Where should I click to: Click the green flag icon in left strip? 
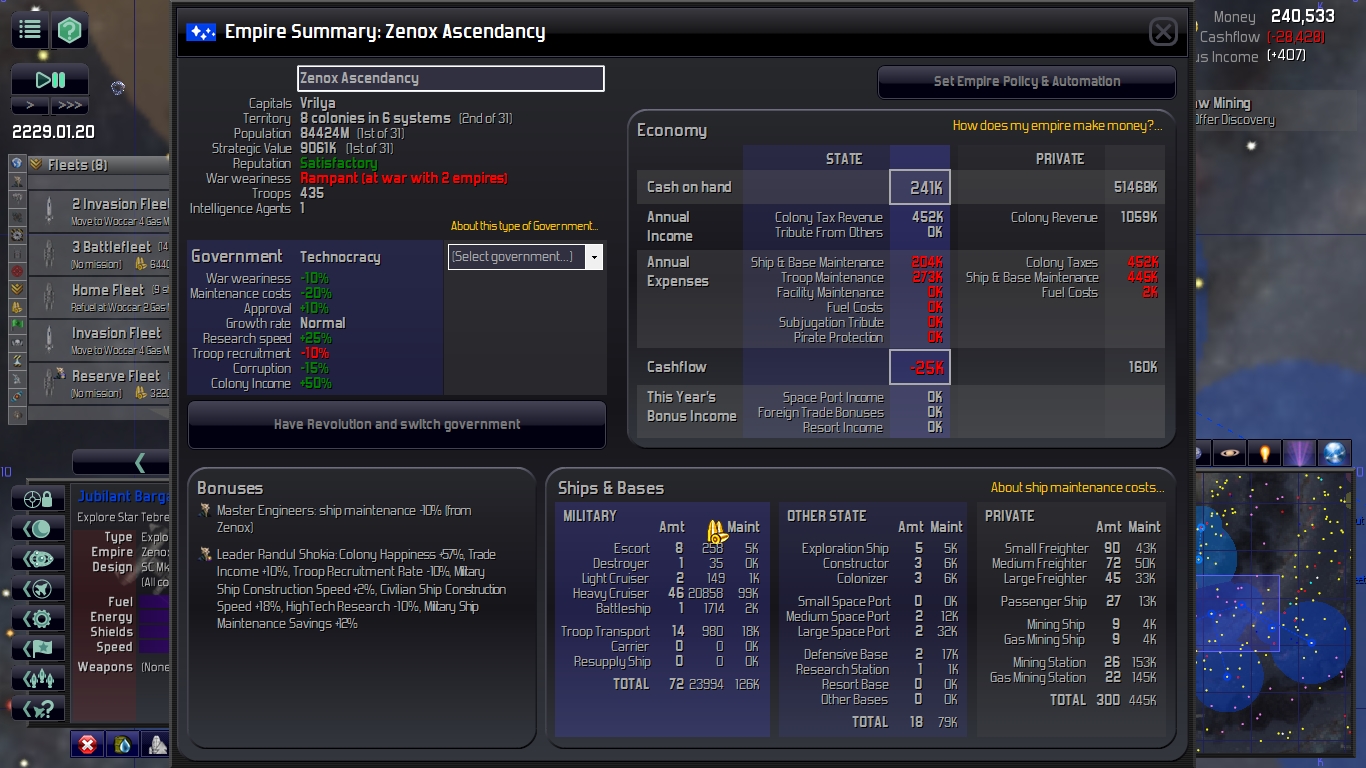pos(17,325)
